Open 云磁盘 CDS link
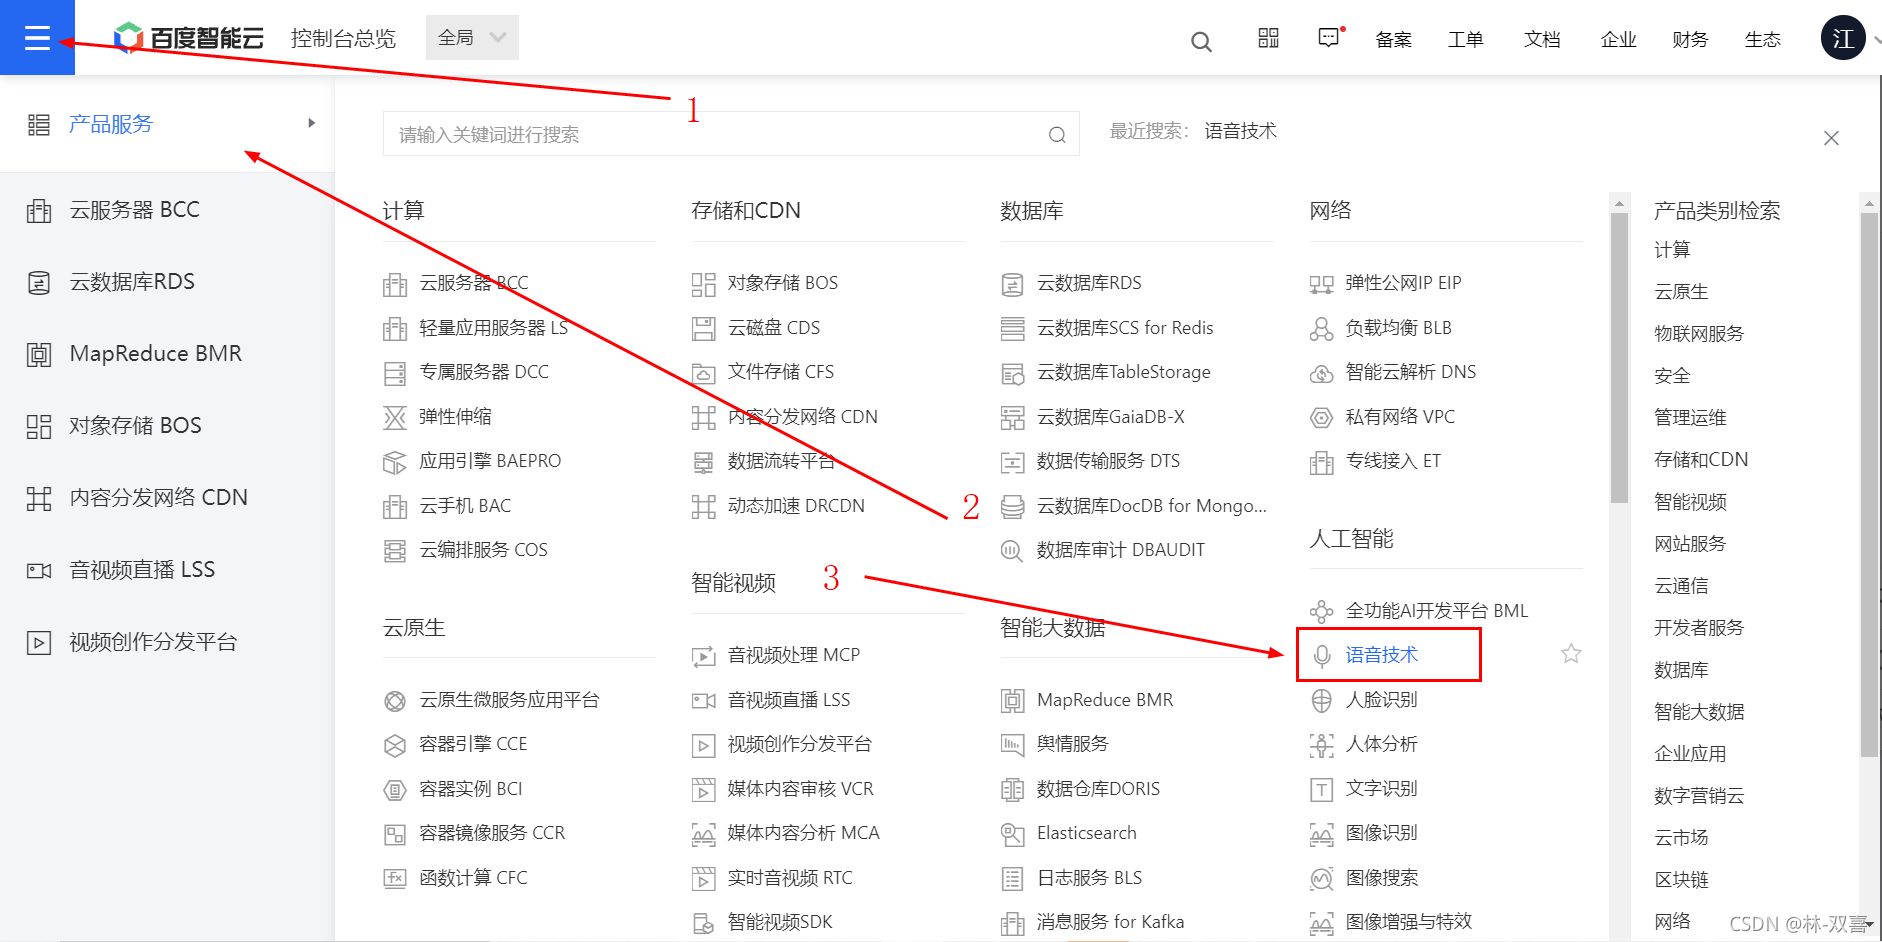 [x=773, y=328]
